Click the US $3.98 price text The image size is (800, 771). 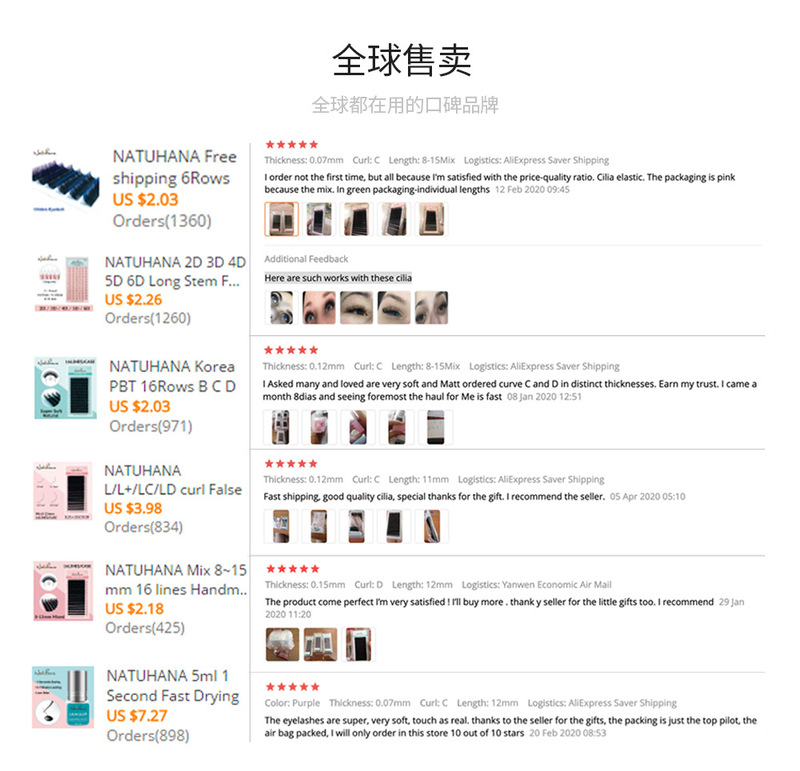point(133,508)
